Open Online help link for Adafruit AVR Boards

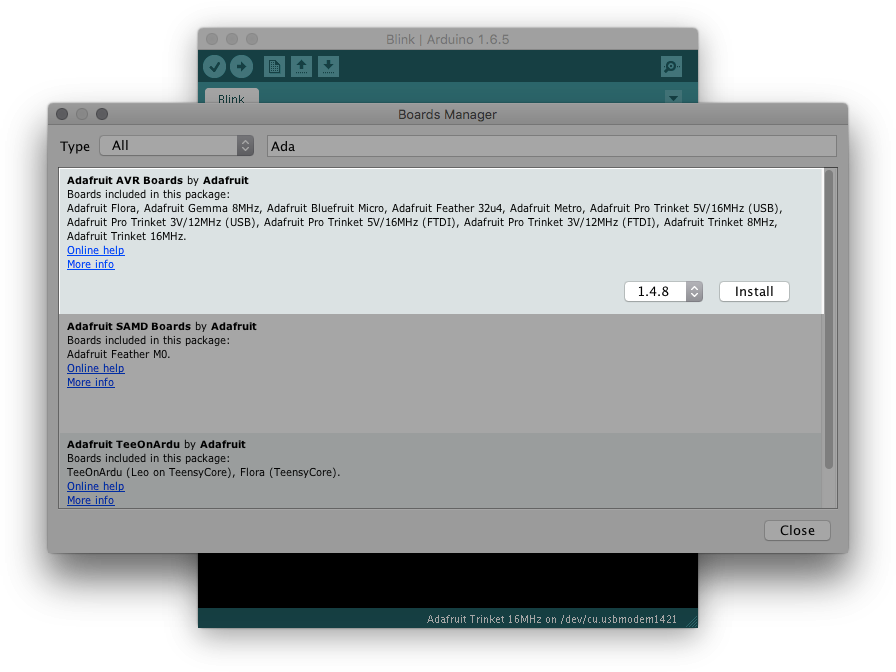click(95, 250)
